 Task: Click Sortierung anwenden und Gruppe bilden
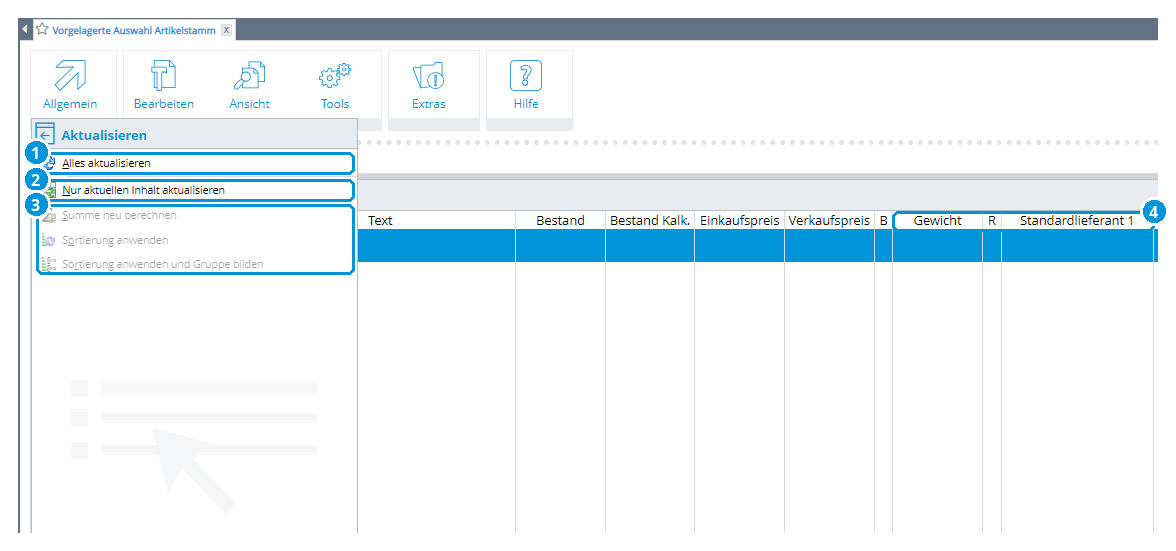(x=196, y=265)
